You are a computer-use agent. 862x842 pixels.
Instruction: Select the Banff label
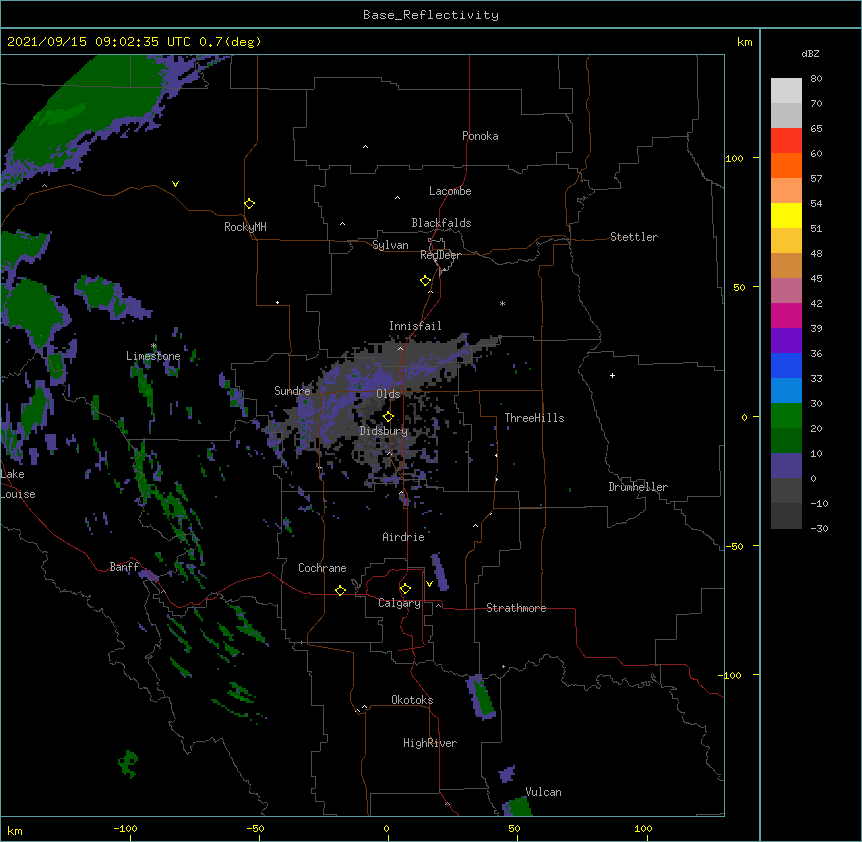click(x=124, y=567)
